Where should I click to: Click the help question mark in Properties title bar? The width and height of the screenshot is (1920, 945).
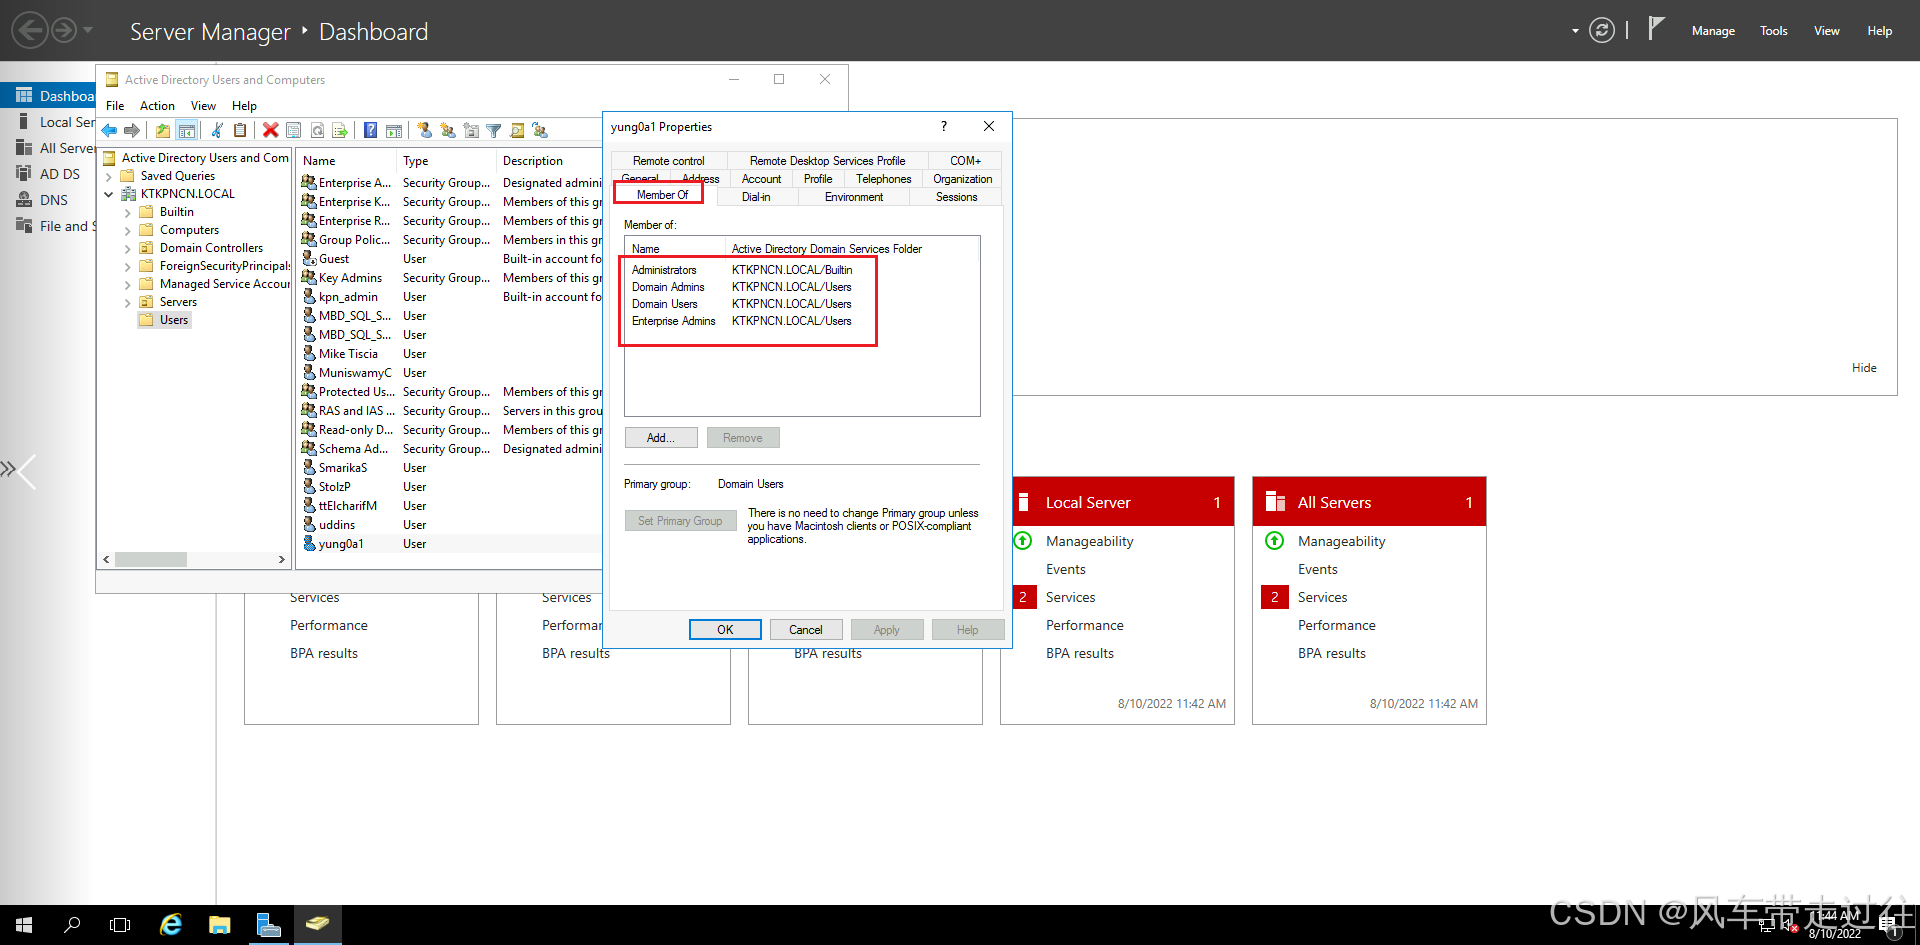pyautogui.click(x=943, y=126)
